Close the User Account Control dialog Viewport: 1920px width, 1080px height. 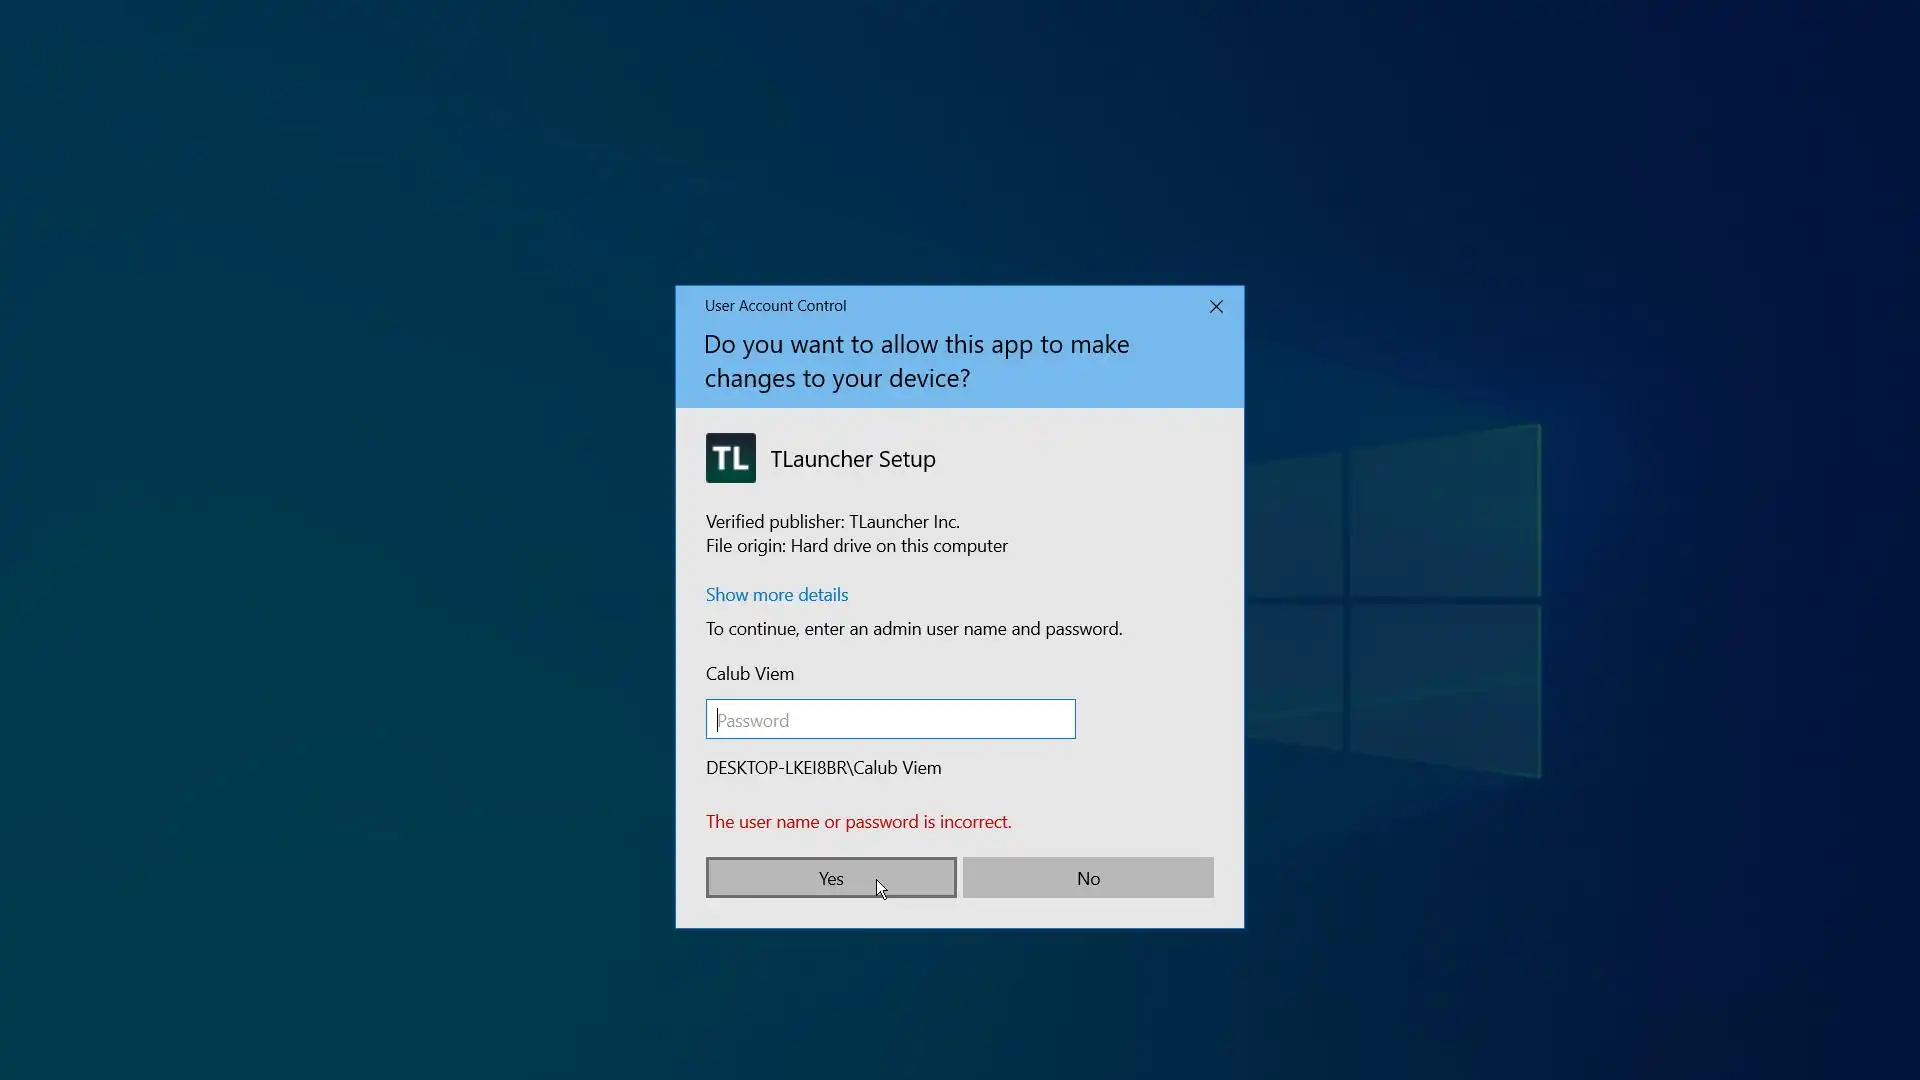pos(1216,307)
